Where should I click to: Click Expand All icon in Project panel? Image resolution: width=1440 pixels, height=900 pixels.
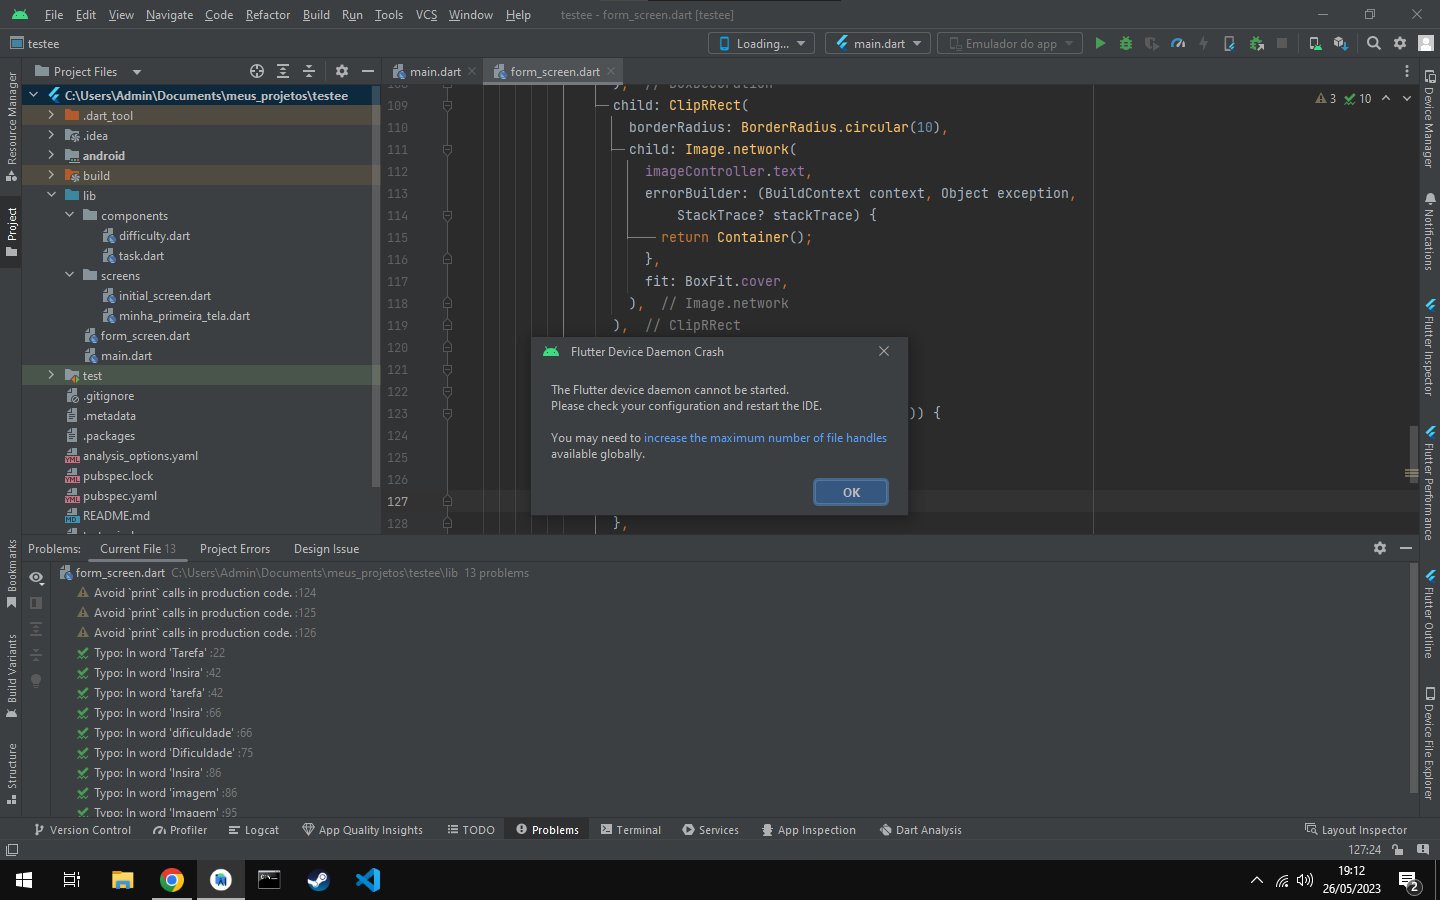[283, 71]
